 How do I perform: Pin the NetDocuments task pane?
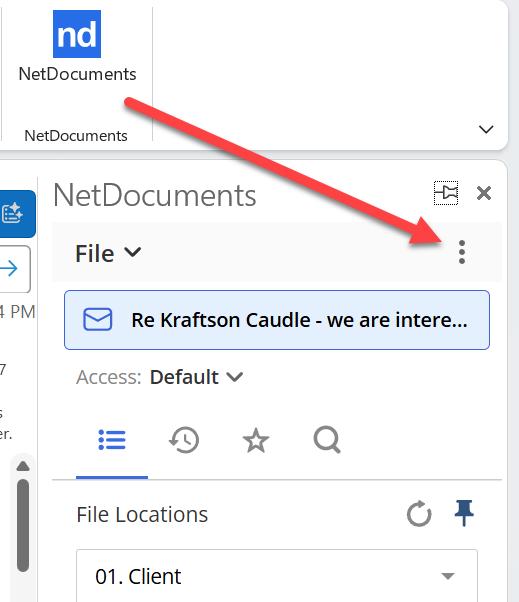click(x=446, y=193)
